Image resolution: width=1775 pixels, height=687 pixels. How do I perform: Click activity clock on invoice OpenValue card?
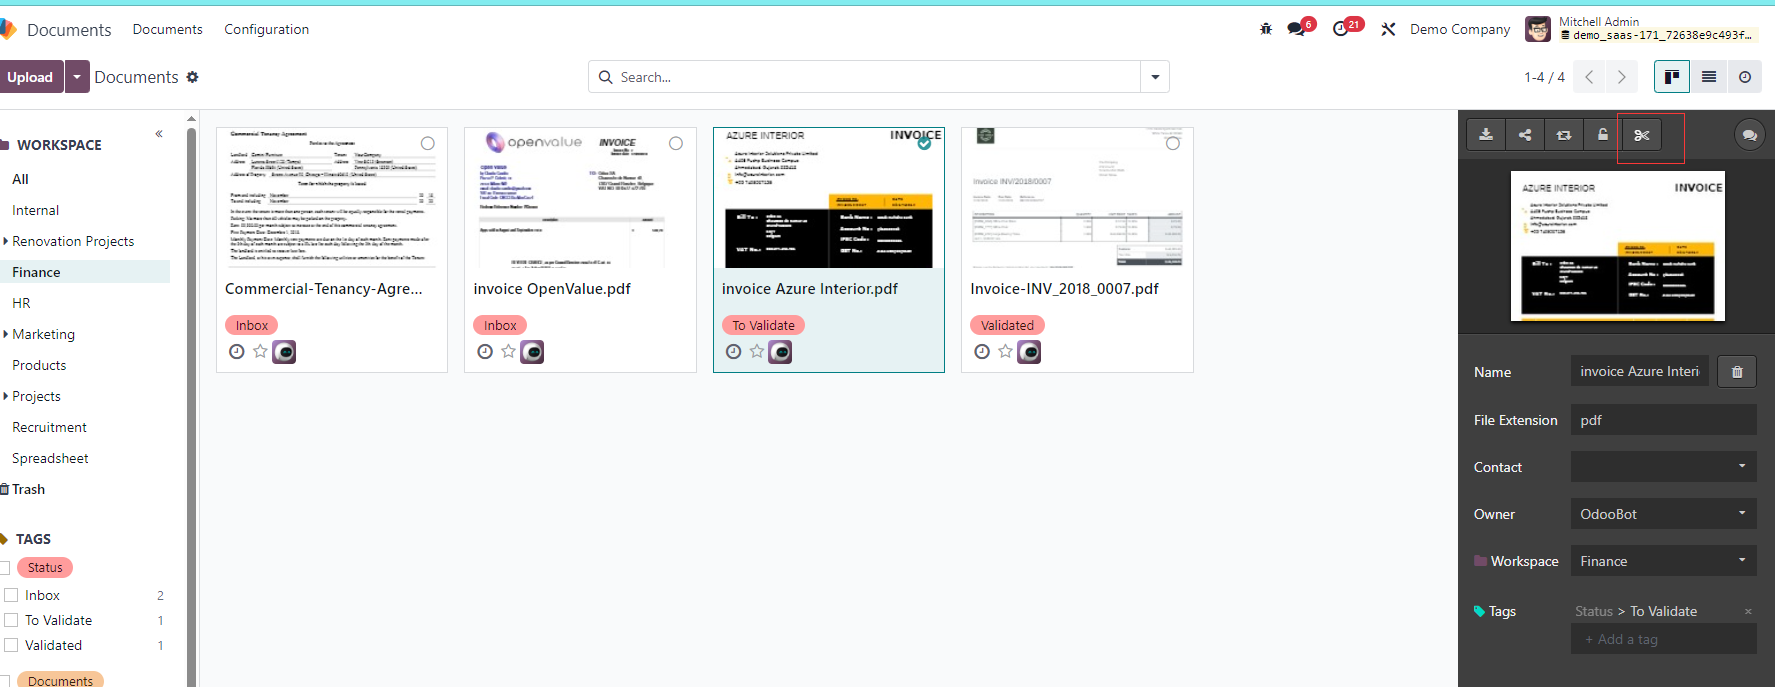485,351
